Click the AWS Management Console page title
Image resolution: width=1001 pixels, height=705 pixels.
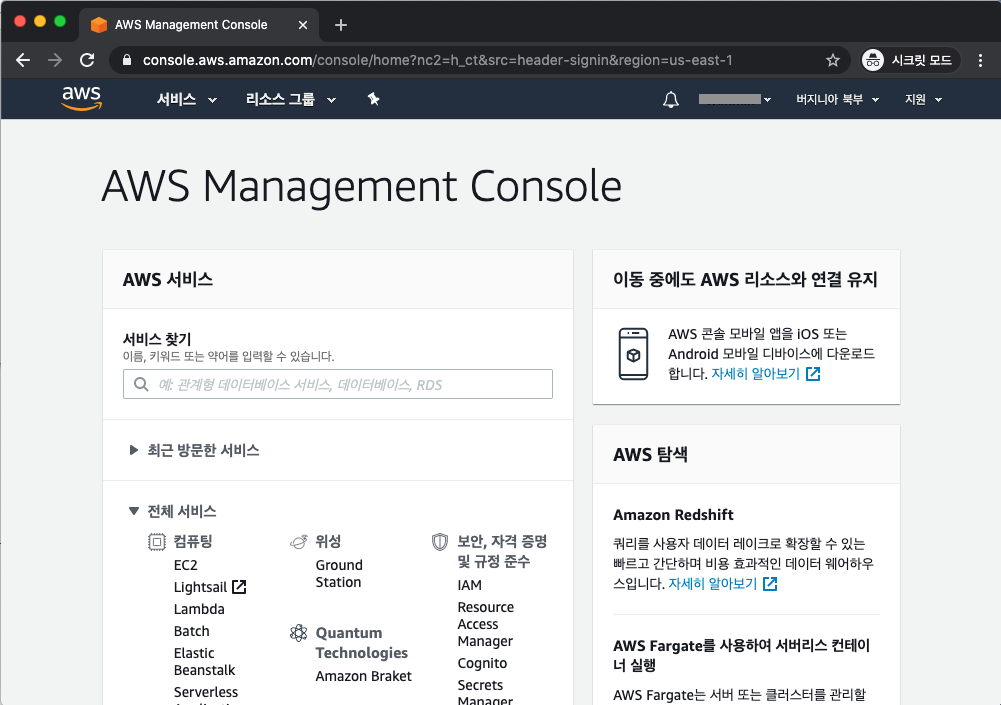point(361,186)
